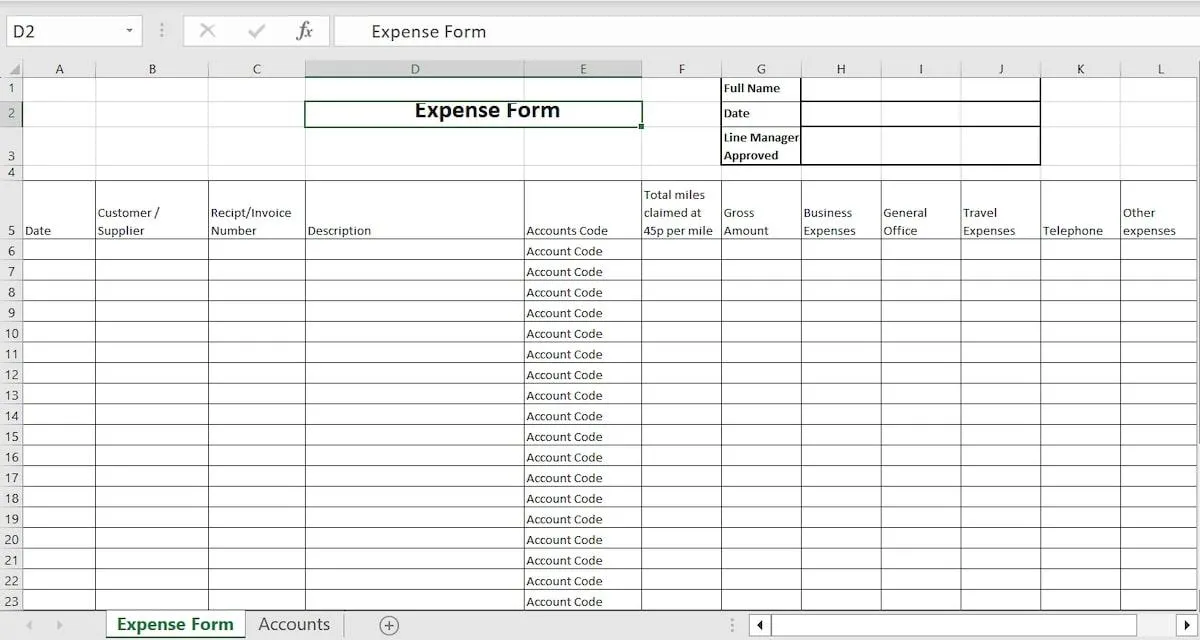Viewport: 1200px width, 640px height.
Task: Click the 'General Office' header cell
Action: tap(921, 210)
